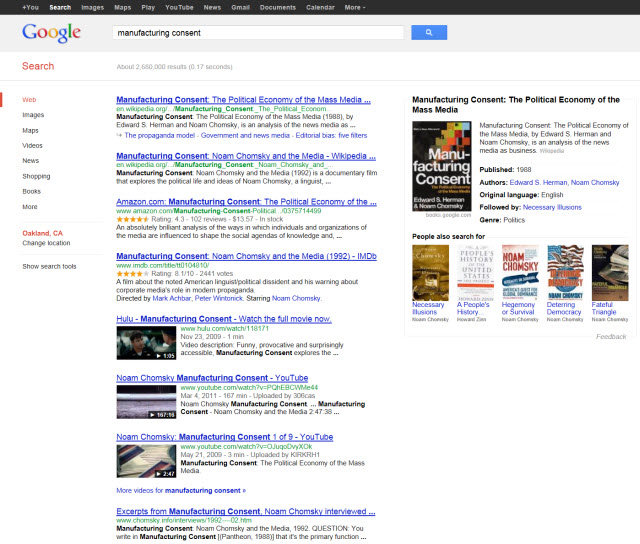Click Feedback in knowledge panel
The image size is (640, 544).
pos(611,337)
